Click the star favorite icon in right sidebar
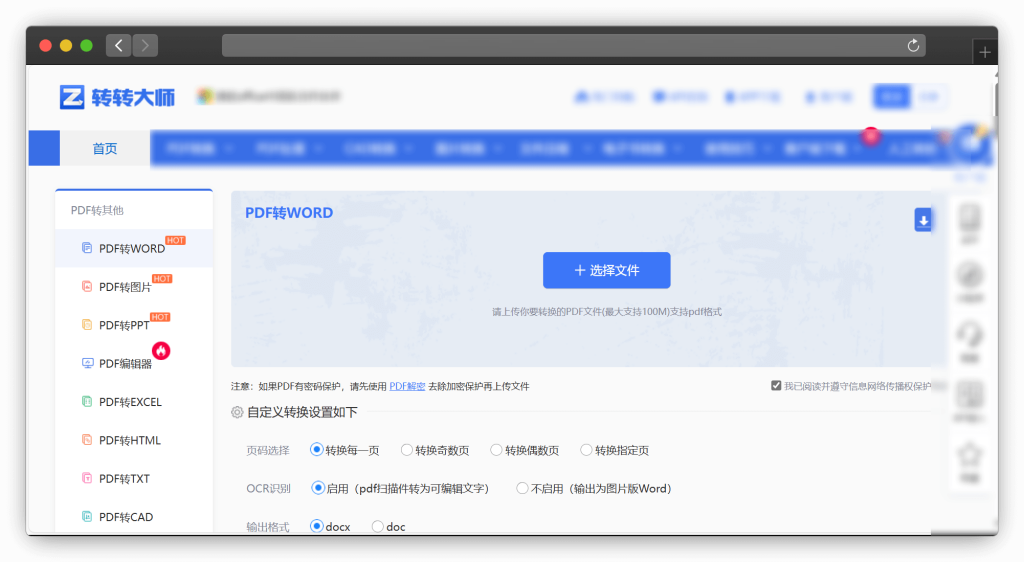The height and width of the screenshot is (562, 1024). 970,455
